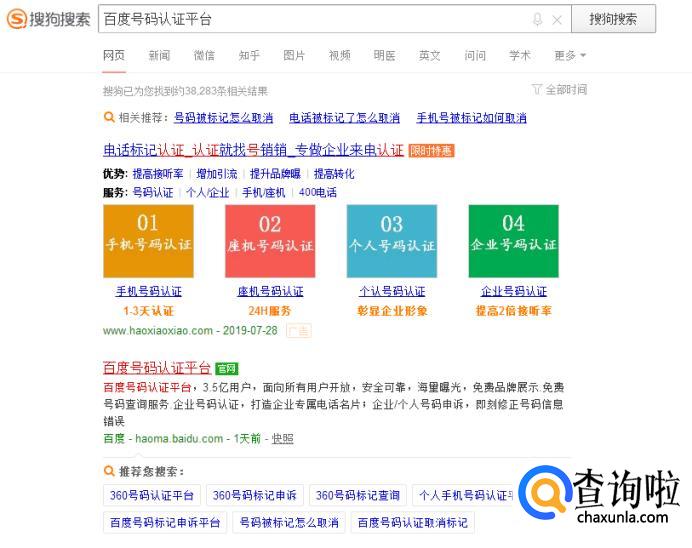Viewport: 692px width, 548px height.
Task: Click the 座机号码认证 link under tile 02
Action: coord(270,291)
